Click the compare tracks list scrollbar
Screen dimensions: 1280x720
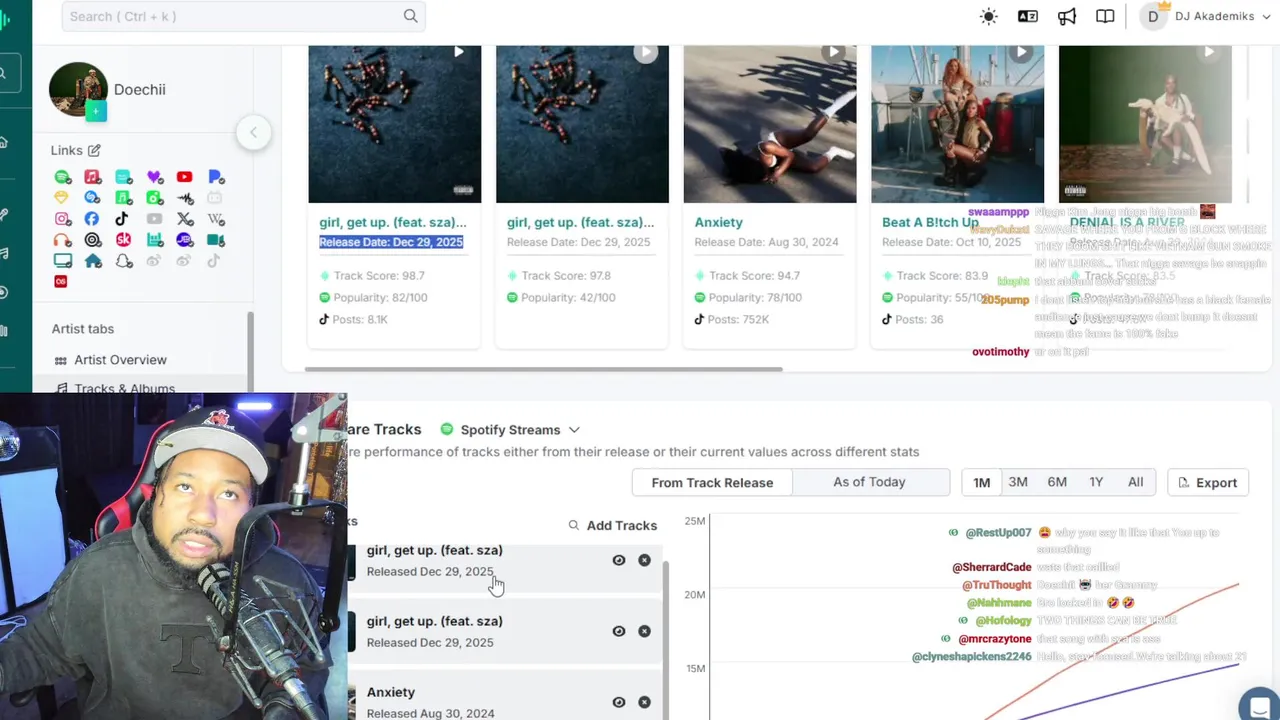point(666,640)
